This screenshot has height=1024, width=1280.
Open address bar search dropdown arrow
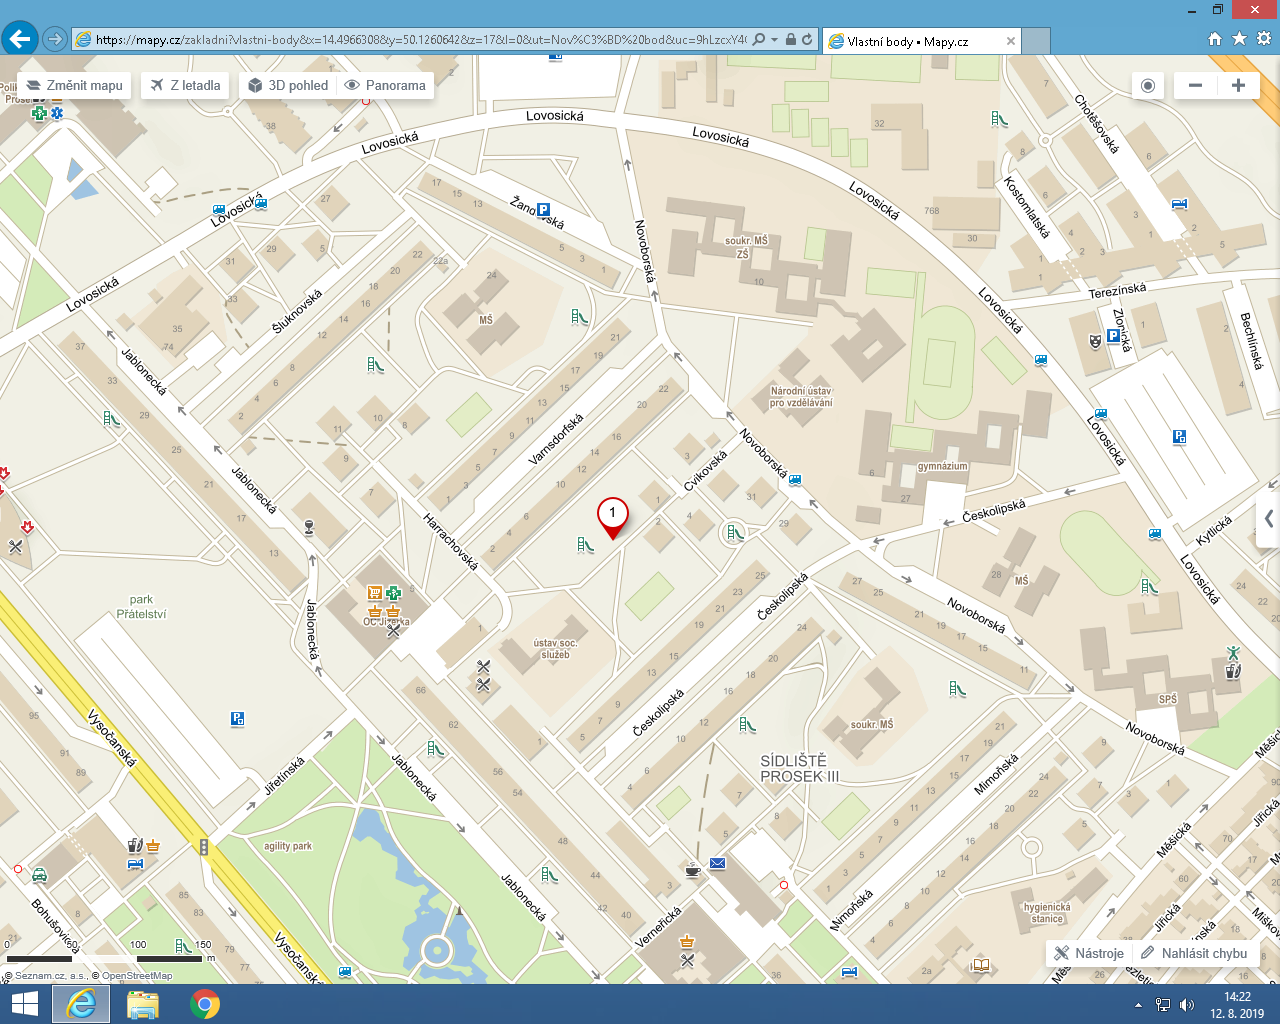pos(774,40)
